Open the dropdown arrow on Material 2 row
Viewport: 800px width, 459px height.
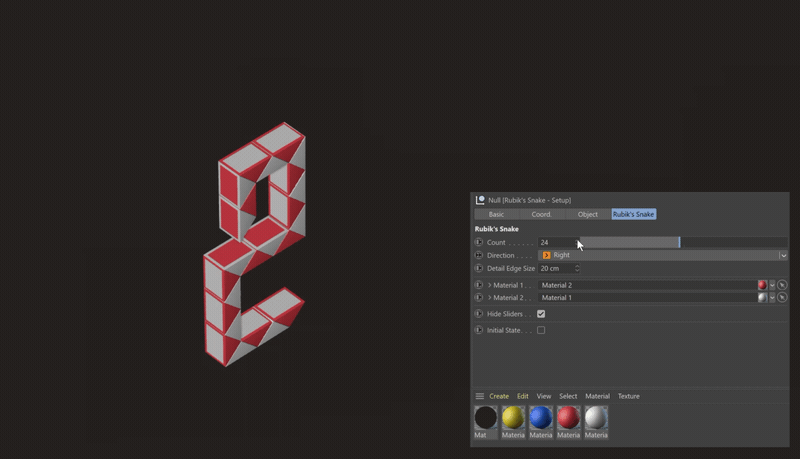click(772, 298)
